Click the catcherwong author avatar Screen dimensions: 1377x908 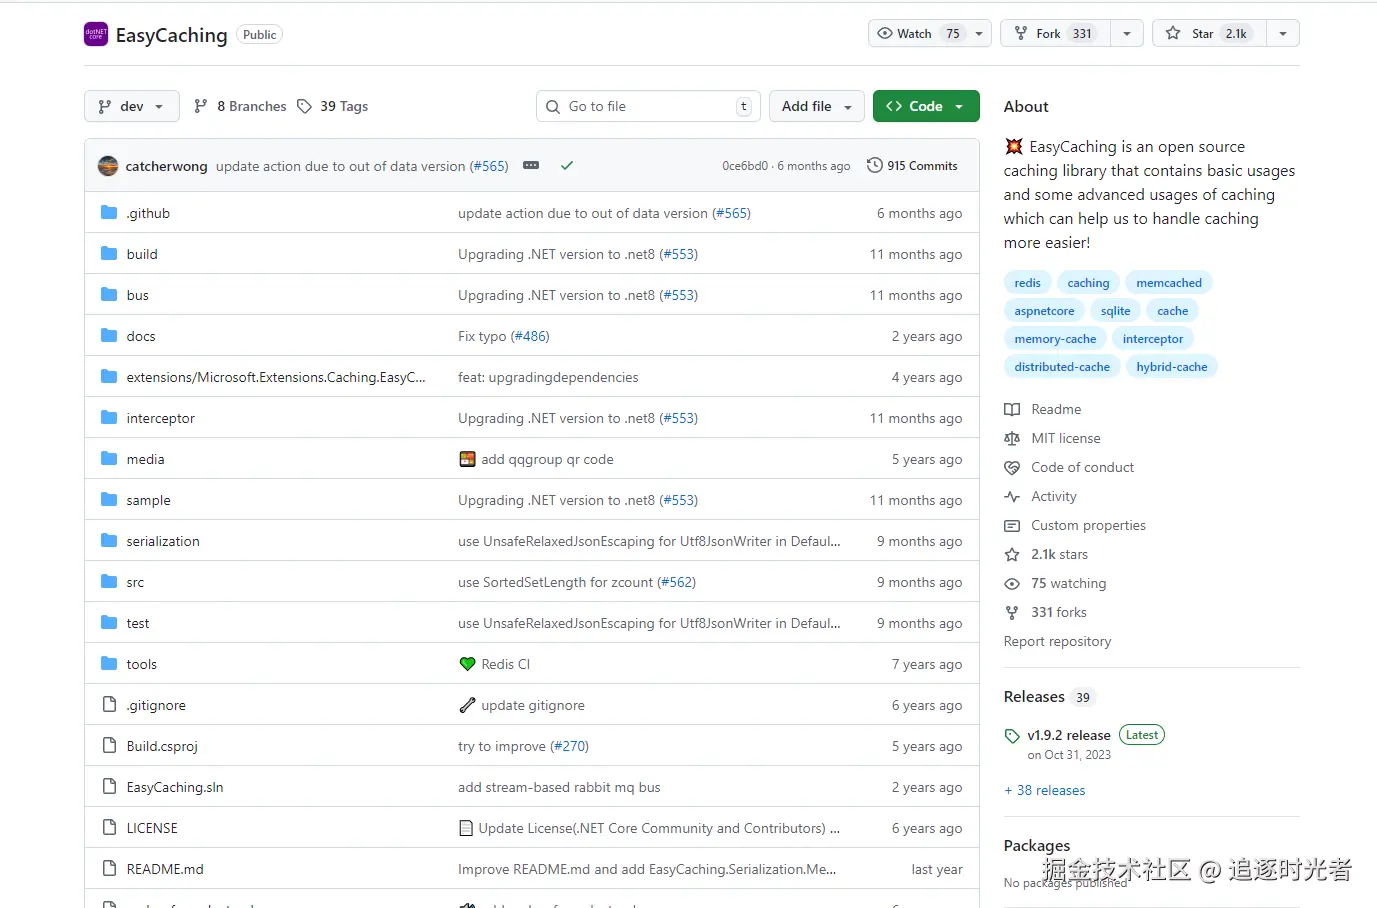pos(108,166)
